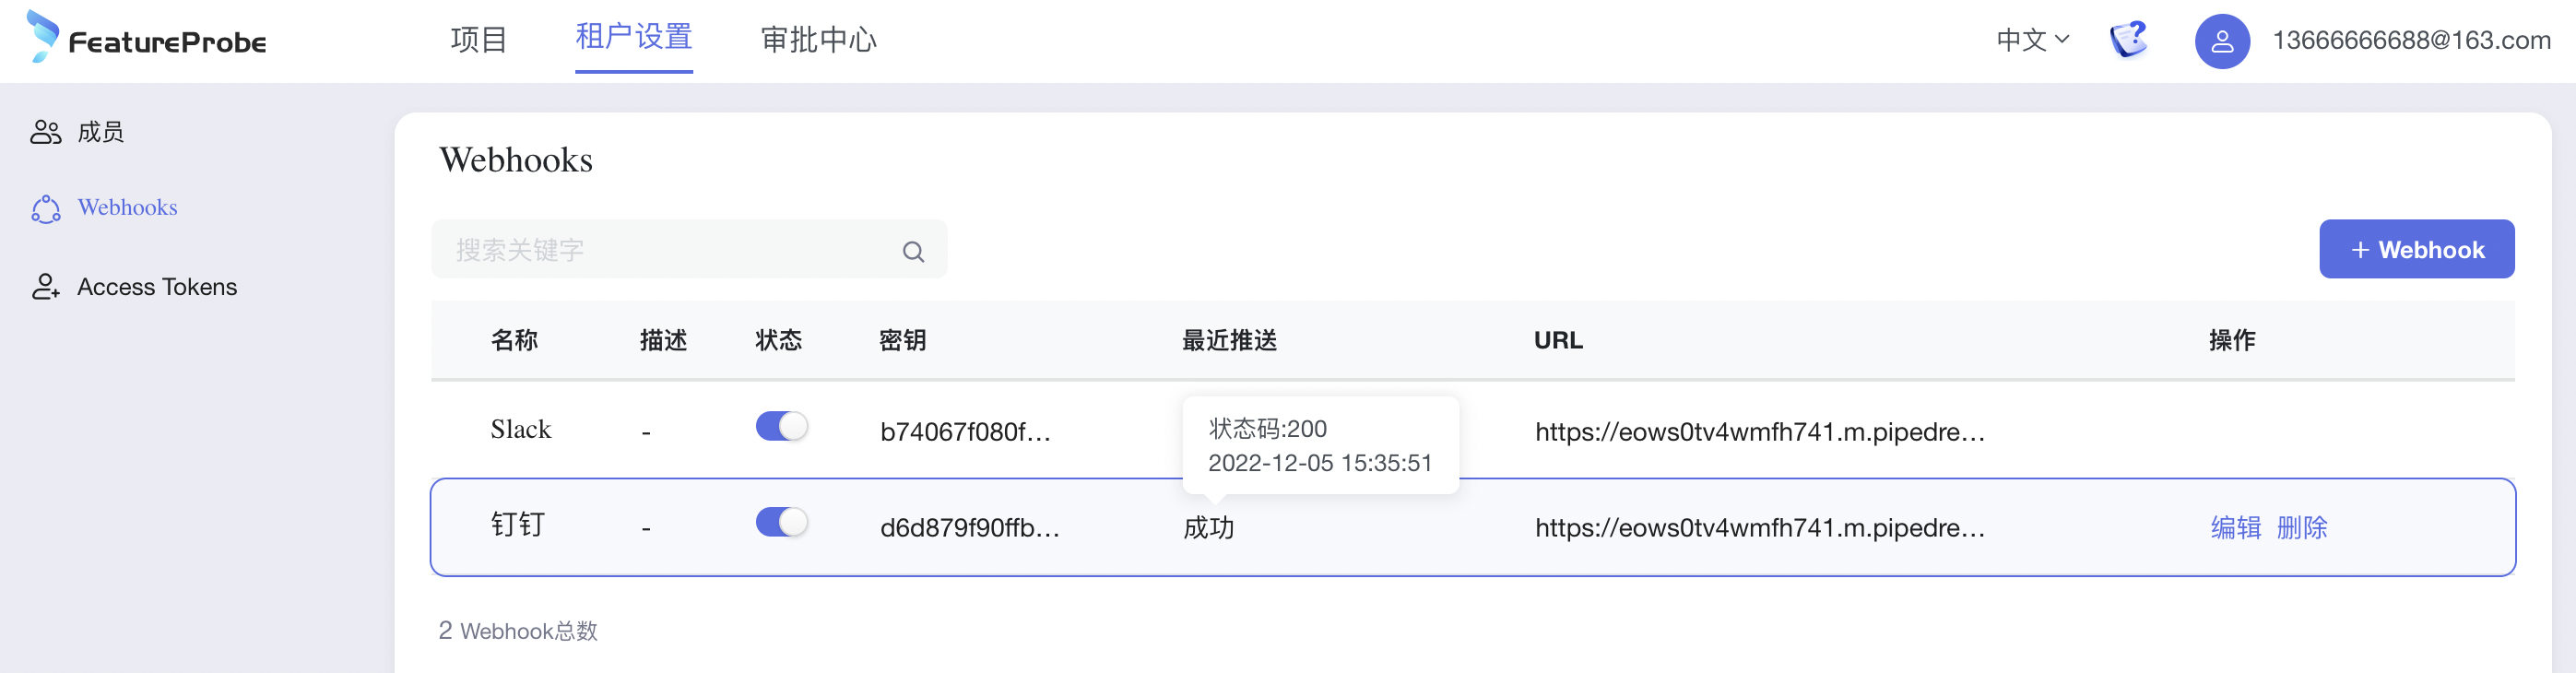The image size is (2576, 673).
Task: Click the search magnifier icon
Action: [x=913, y=251]
